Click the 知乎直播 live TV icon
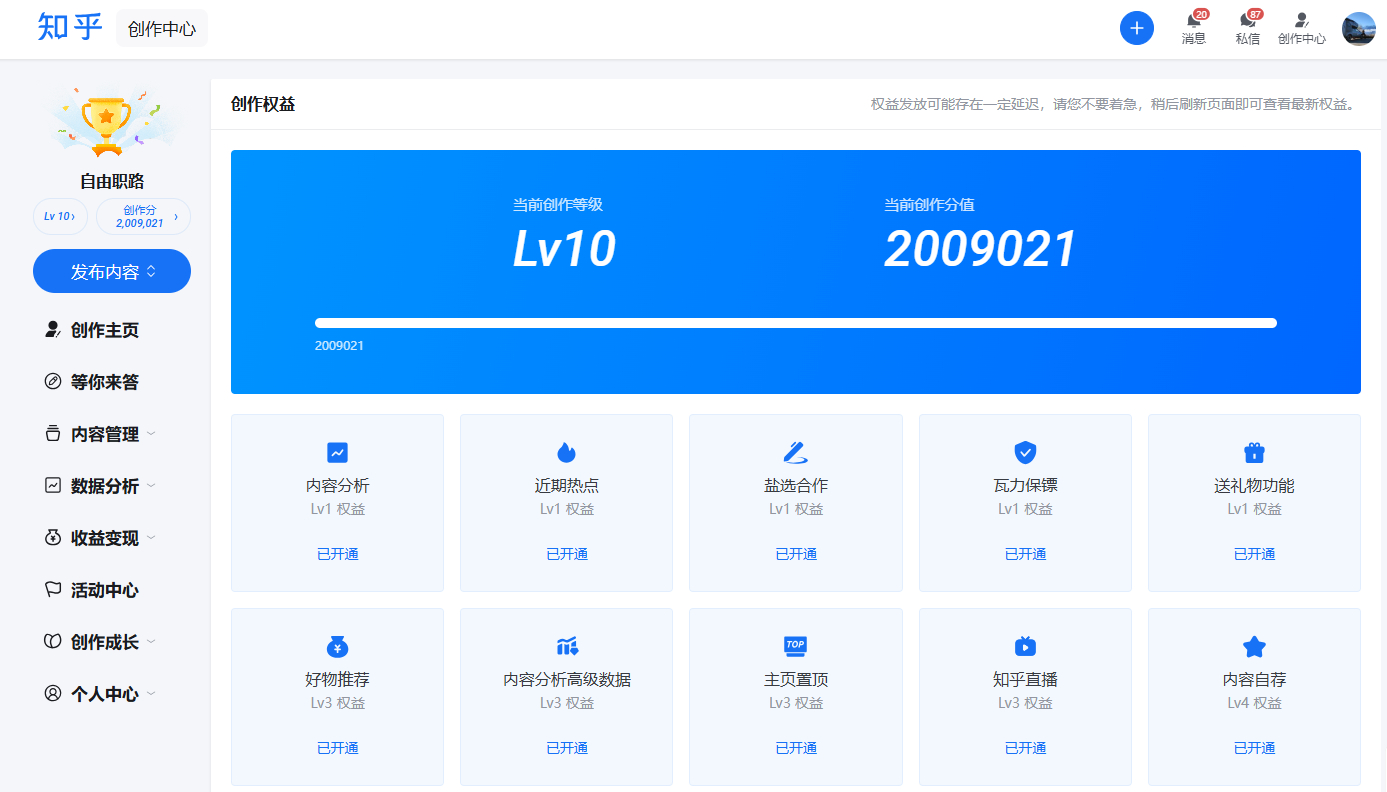The image size is (1387, 792). pos(1025,646)
